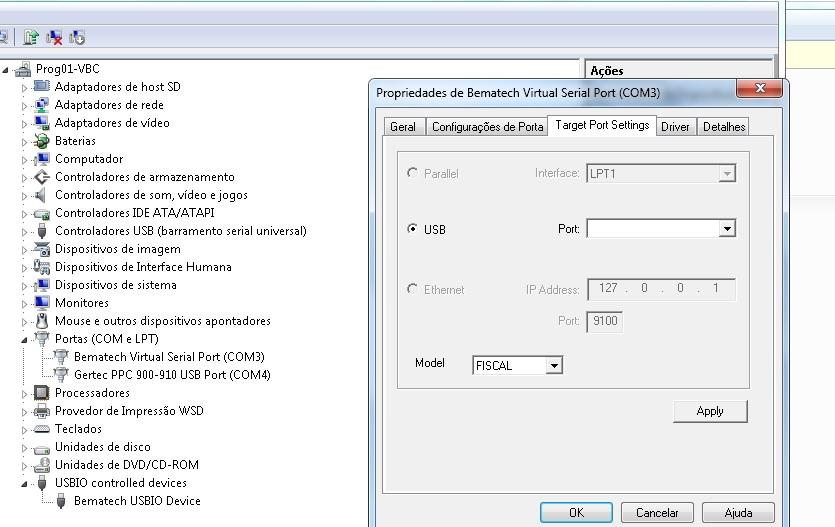Select the Bematech USBIO Device row

pyautogui.click(x=137, y=501)
